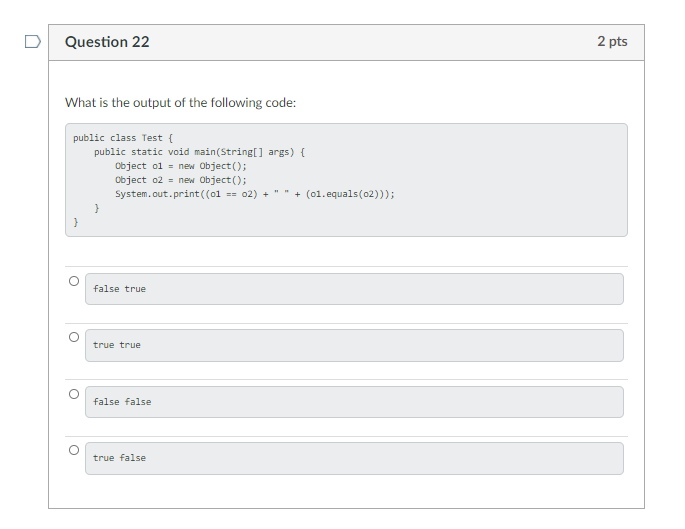The height and width of the screenshot is (529, 685).
Task: Flag Question 22 using the flag icon
Action: click(33, 42)
